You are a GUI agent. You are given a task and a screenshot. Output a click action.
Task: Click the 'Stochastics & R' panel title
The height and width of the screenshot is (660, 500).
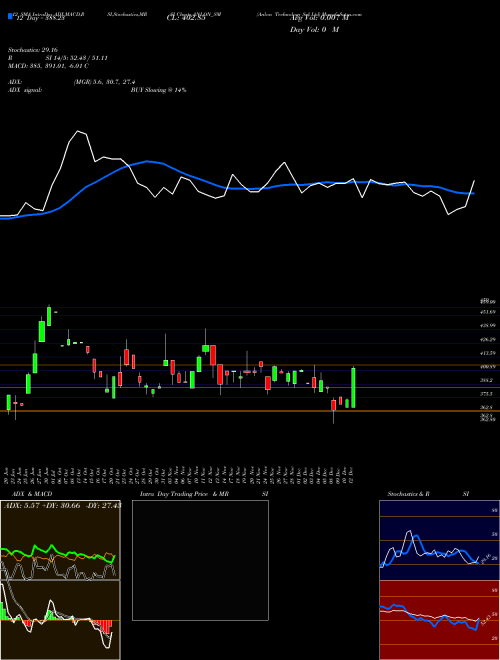[408, 494]
